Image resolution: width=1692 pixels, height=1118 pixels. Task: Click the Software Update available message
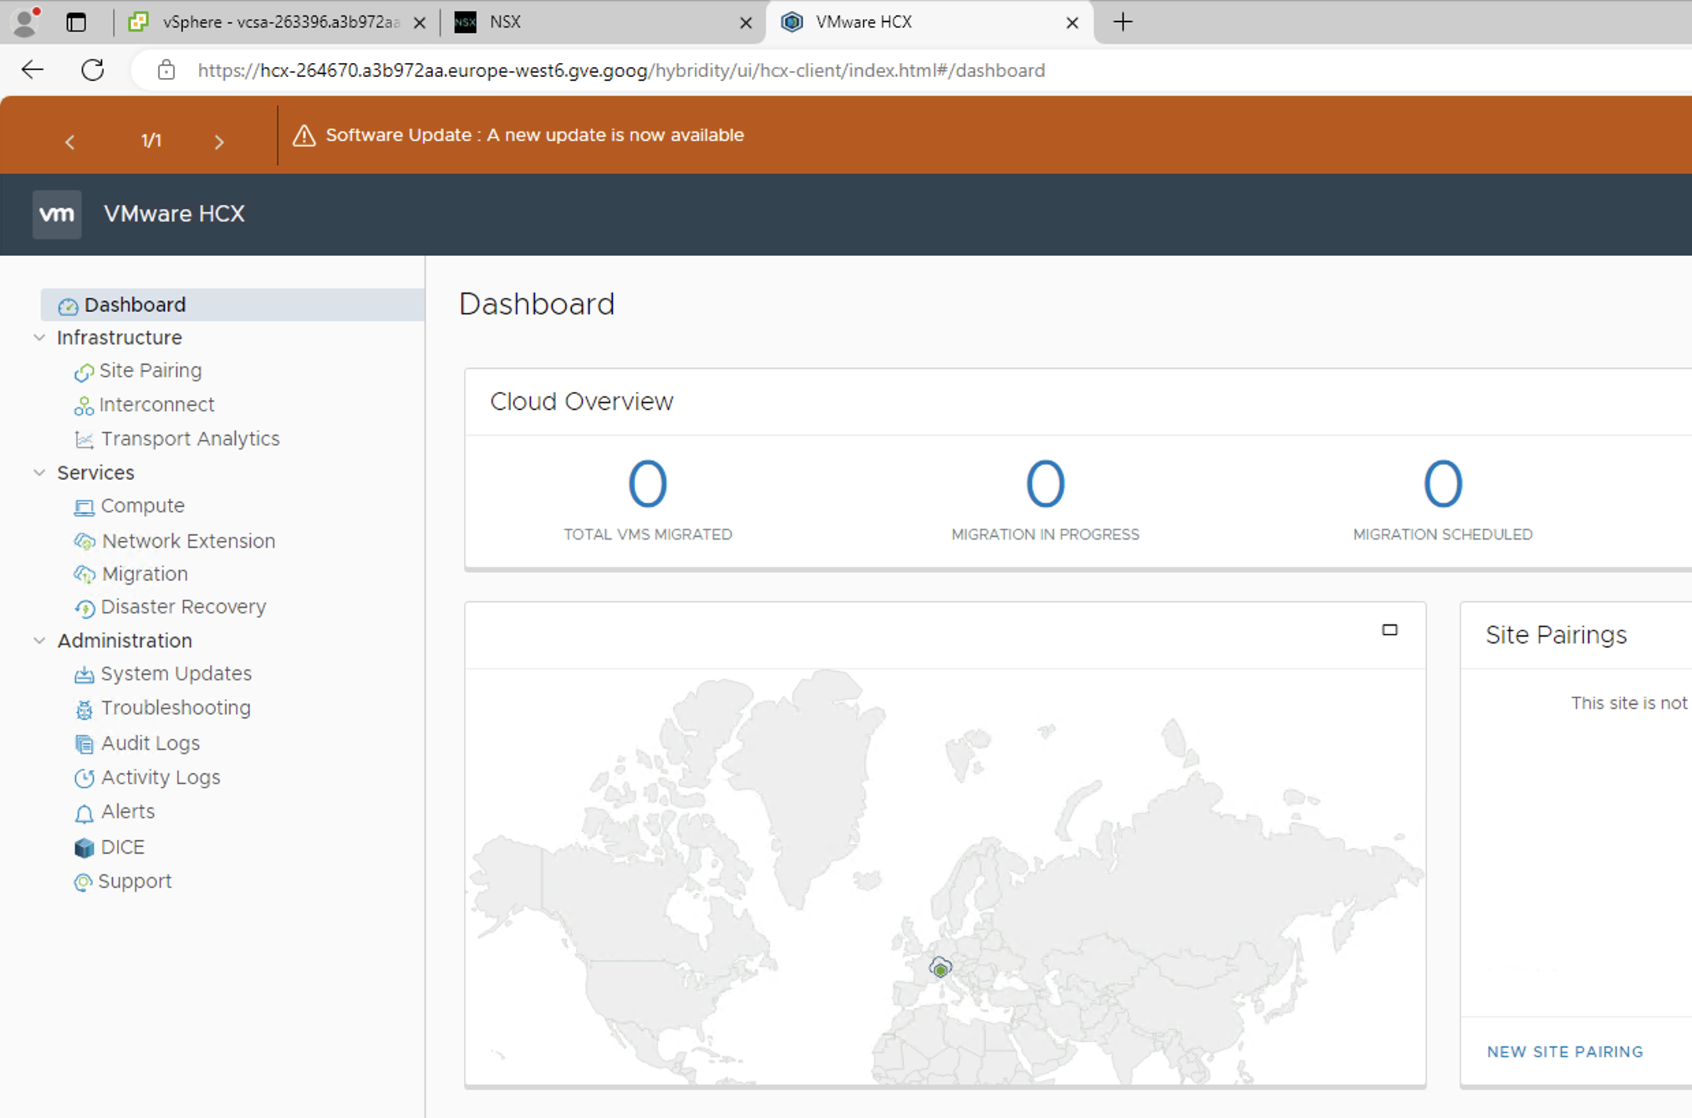point(535,135)
